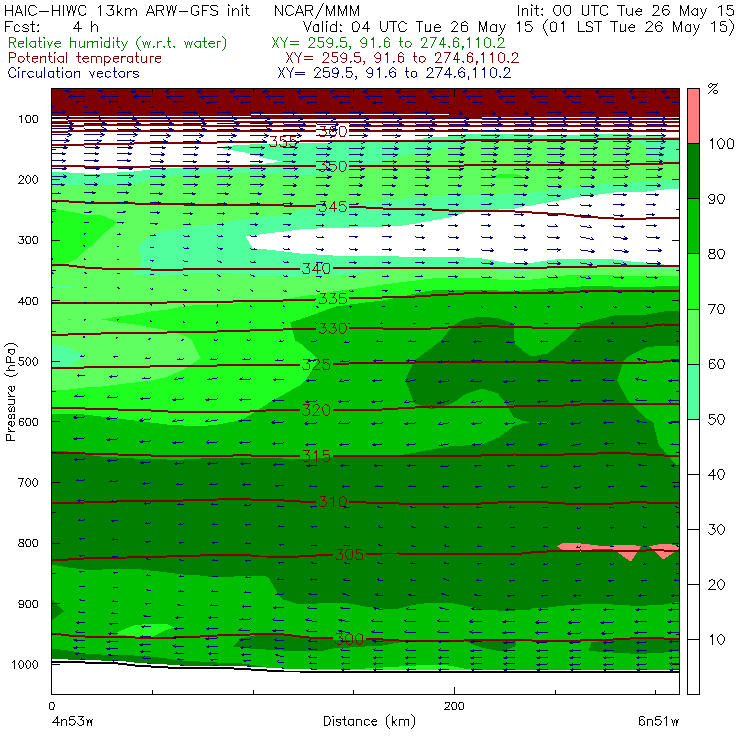Select the blue XY coordinates line
Viewport: 740px width, 740px height.
394,73
